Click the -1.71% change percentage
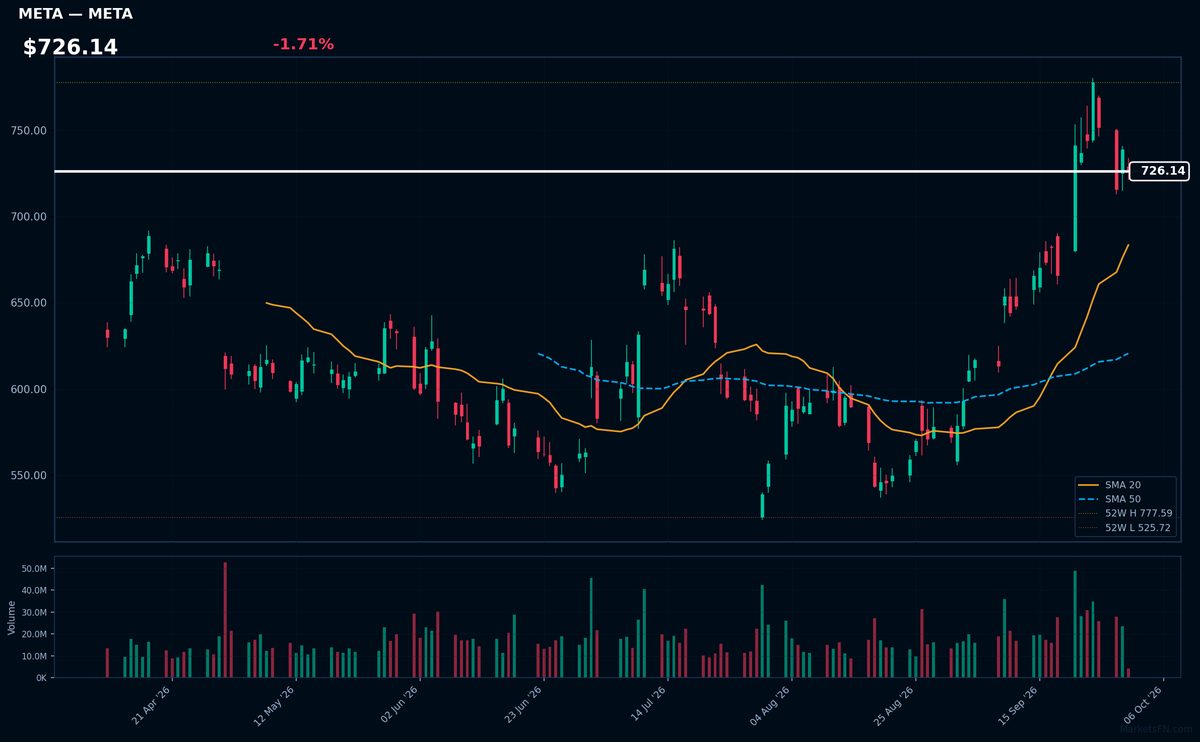The height and width of the screenshot is (742, 1200). click(303, 44)
